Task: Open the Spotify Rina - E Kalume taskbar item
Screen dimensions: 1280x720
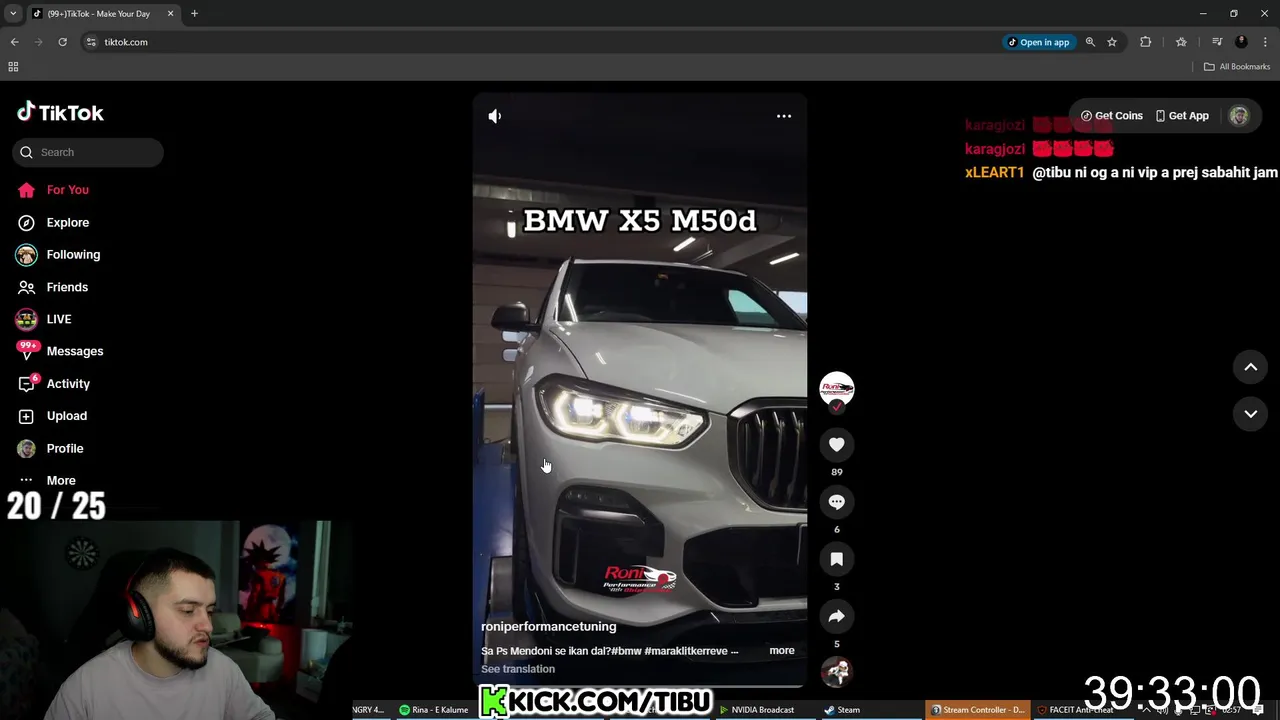Action: click(433, 710)
